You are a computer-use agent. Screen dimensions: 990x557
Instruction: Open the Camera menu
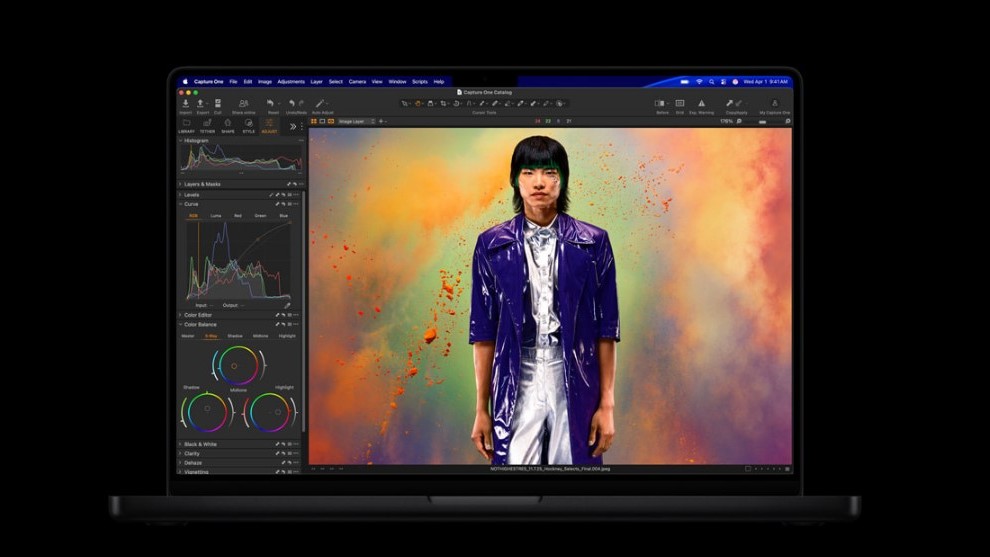point(357,81)
